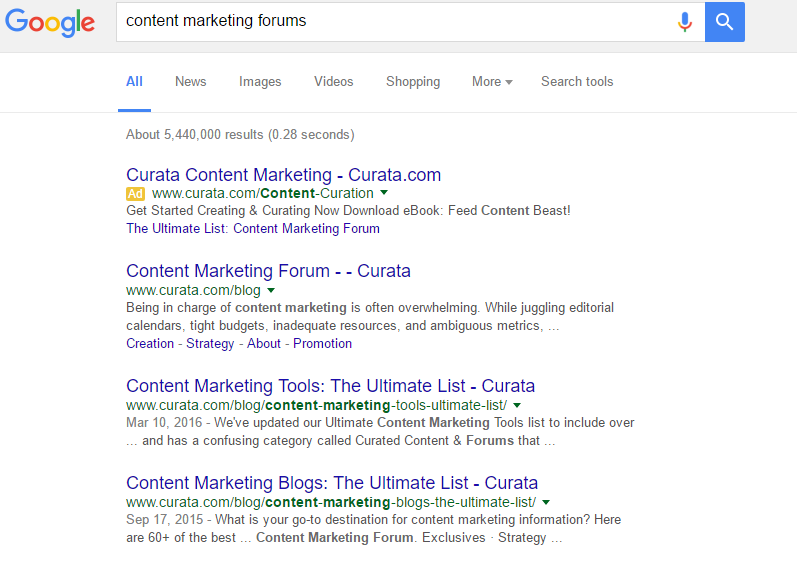Switch to the Images tab

(260, 82)
